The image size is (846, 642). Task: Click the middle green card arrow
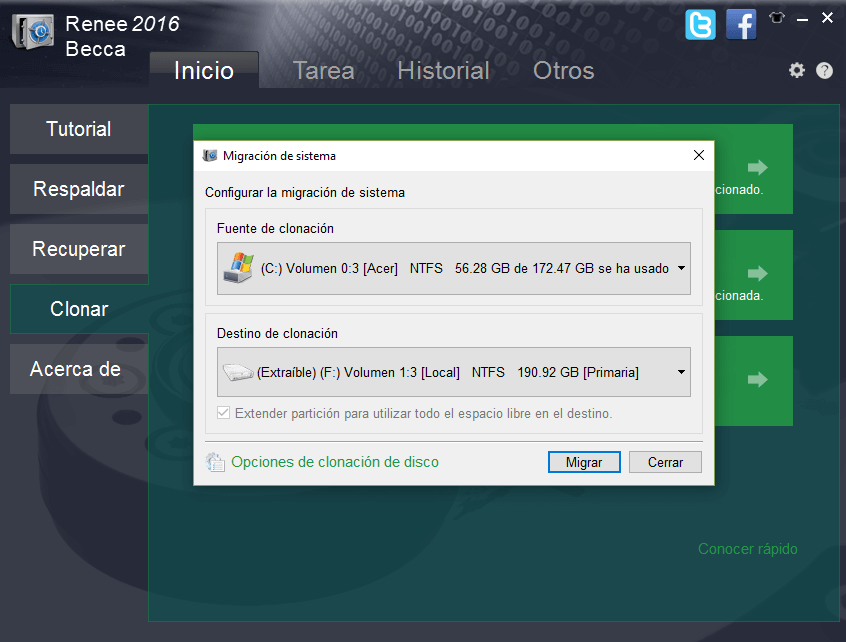click(x=758, y=274)
